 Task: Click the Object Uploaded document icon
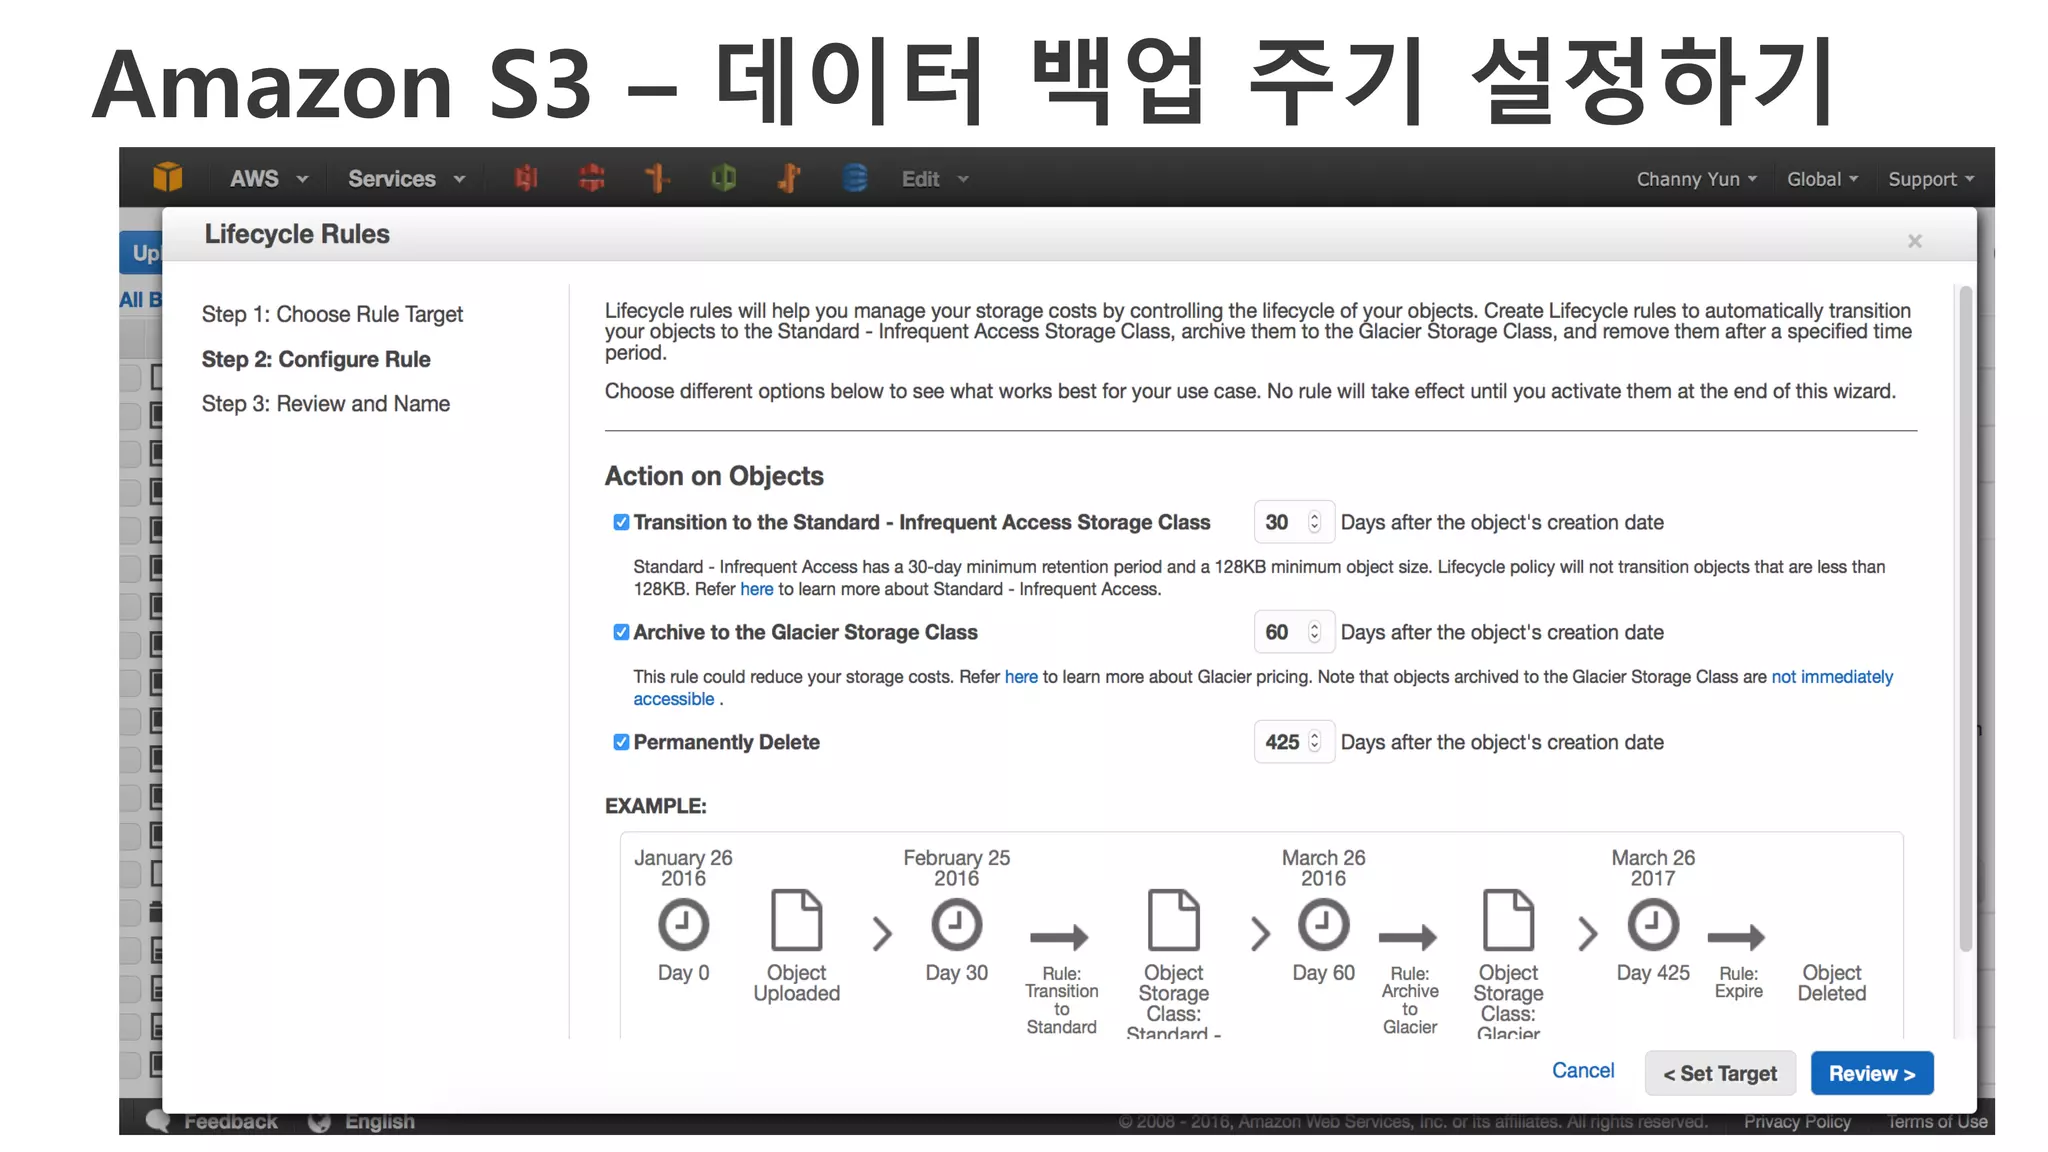(x=796, y=919)
